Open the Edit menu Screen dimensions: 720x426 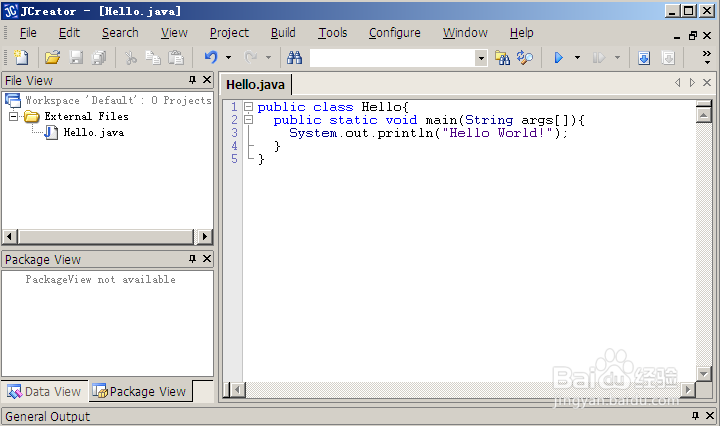coord(69,33)
